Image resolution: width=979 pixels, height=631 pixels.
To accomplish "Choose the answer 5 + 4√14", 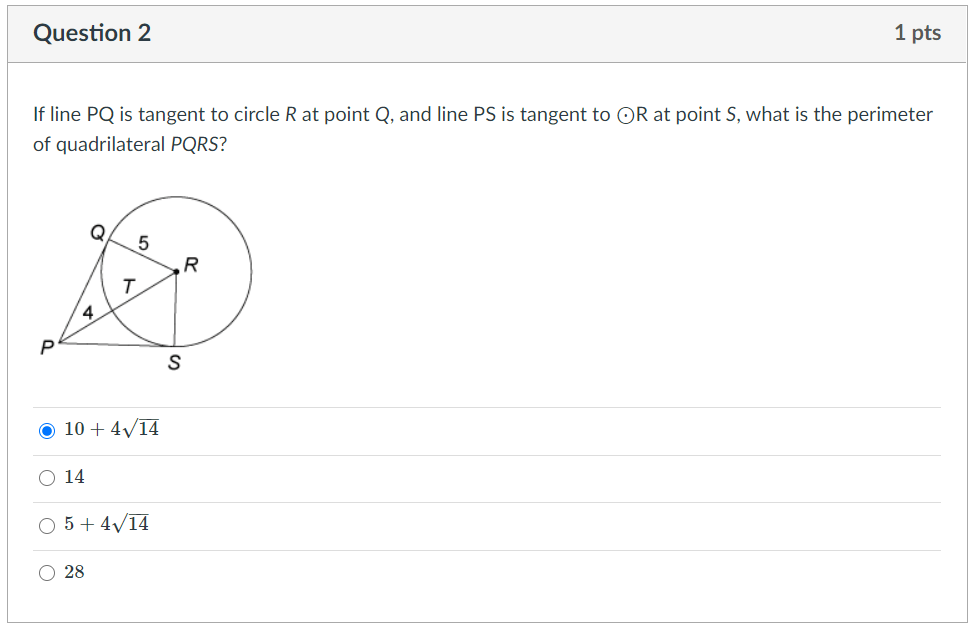I will tap(47, 524).
